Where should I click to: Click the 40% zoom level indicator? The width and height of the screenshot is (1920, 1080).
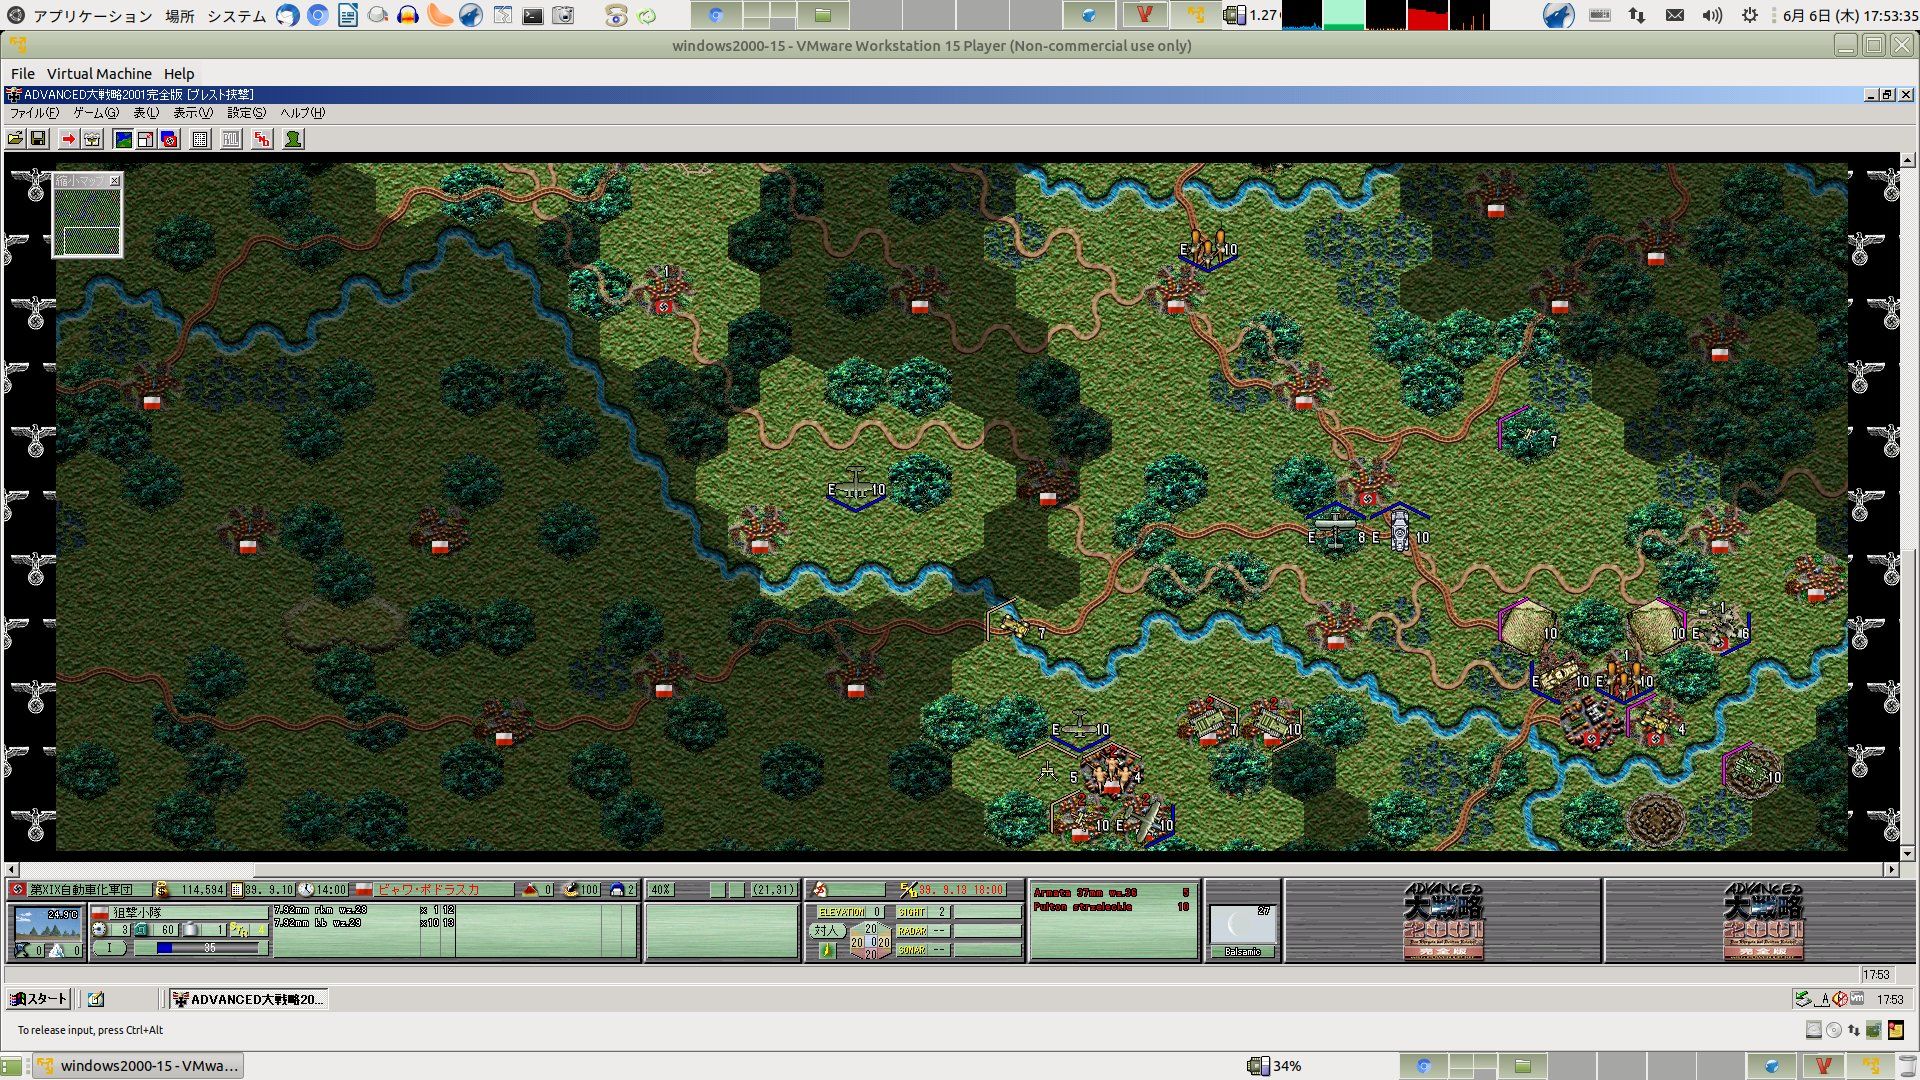(661, 890)
